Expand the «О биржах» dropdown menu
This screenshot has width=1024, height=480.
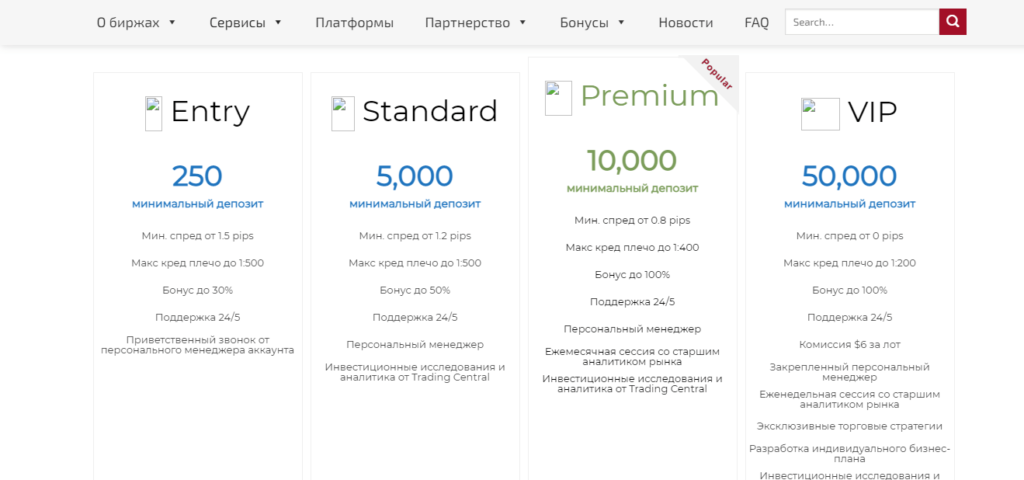click(x=136, y=22)
